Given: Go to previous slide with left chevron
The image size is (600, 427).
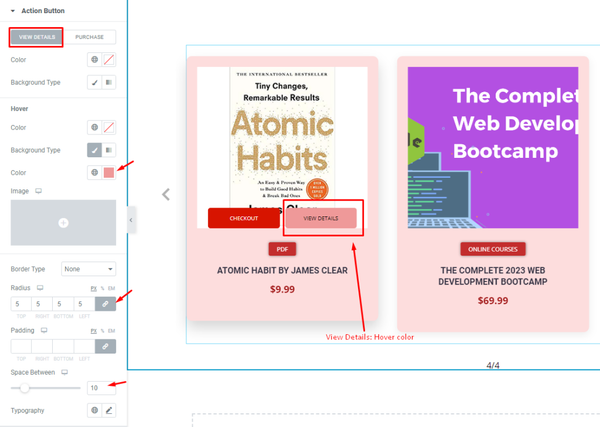Looking at the screenshot, I should pyautogui.click(x=166, y=194).
